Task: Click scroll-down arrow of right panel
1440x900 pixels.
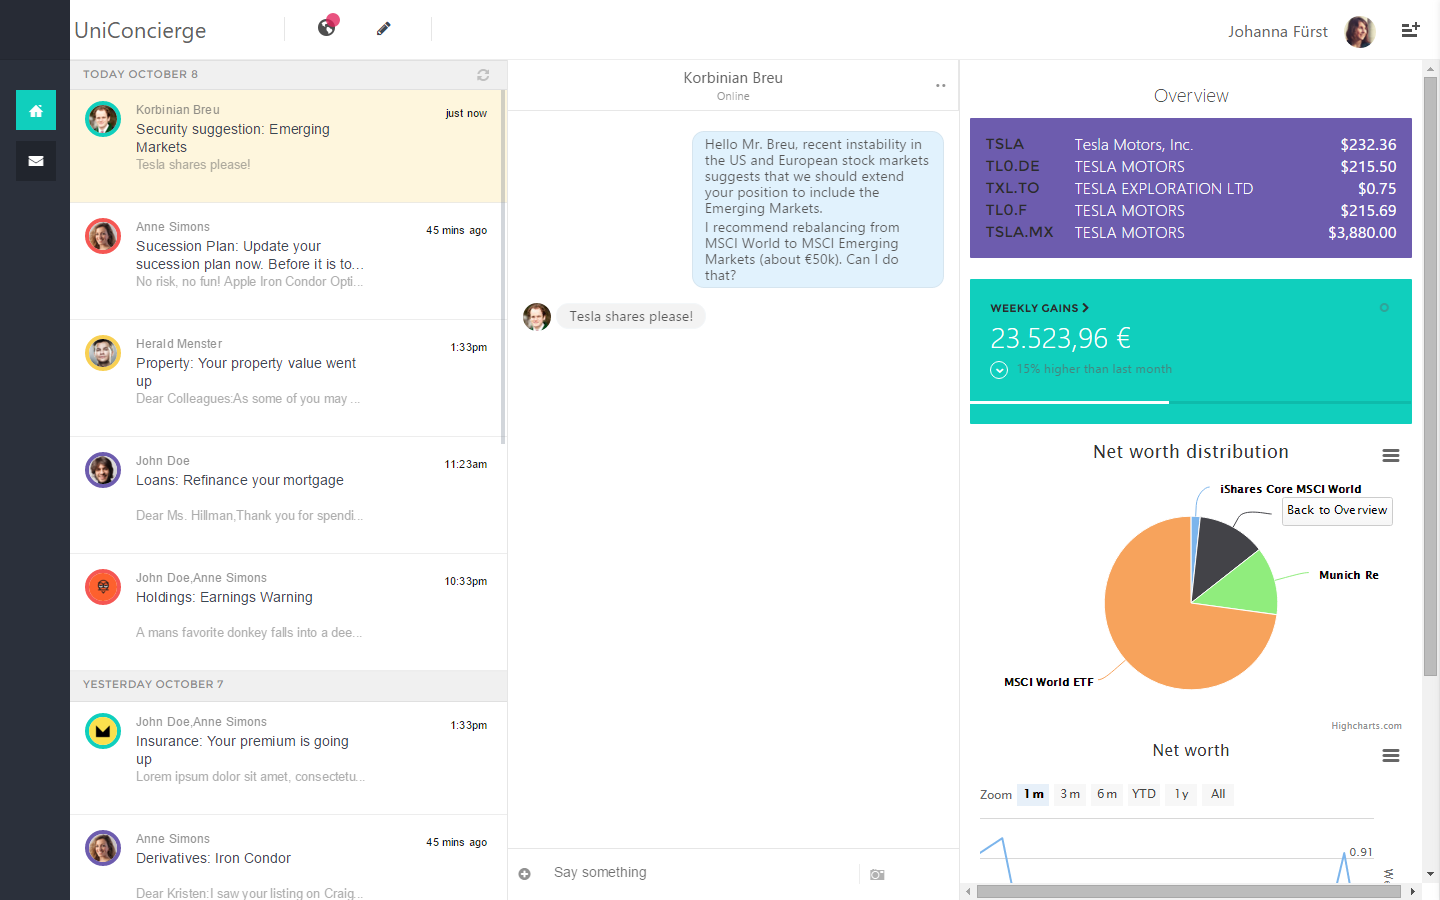Action: click(1430, 874)
